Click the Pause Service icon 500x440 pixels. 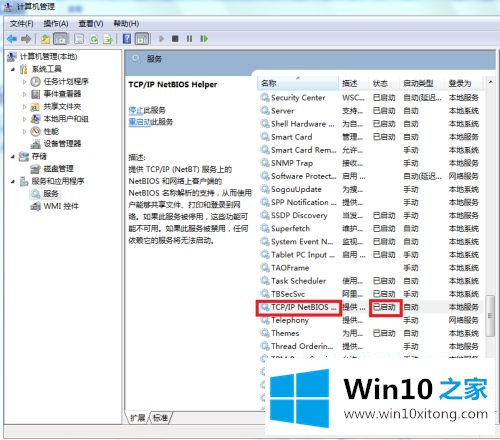click(189, 39)
